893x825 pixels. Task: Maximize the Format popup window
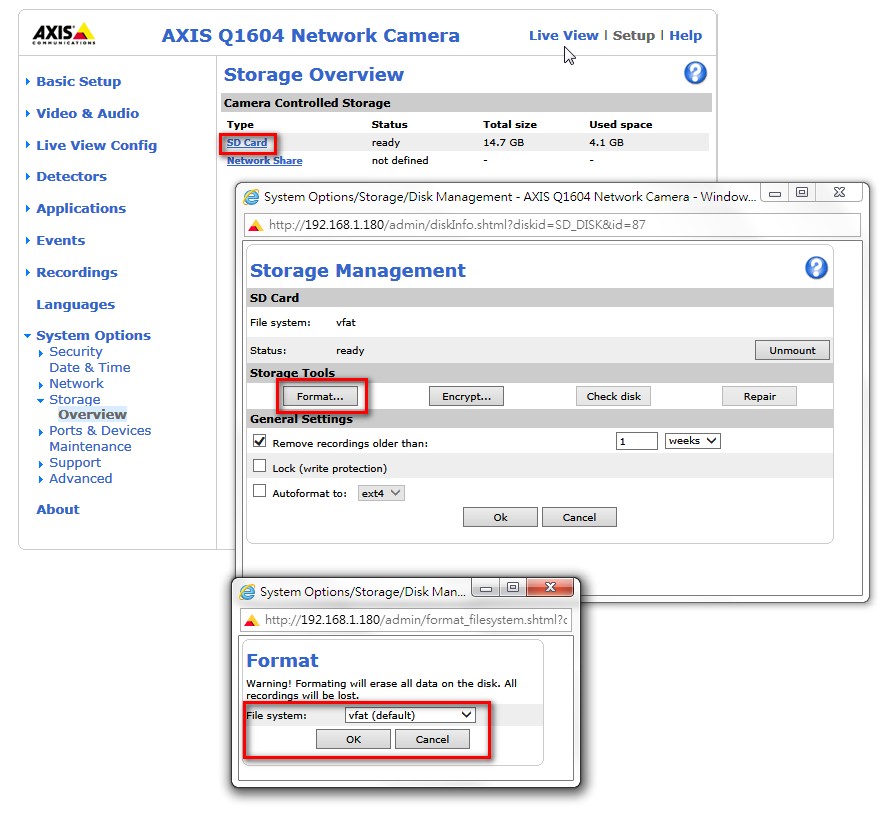coord(513,588)
